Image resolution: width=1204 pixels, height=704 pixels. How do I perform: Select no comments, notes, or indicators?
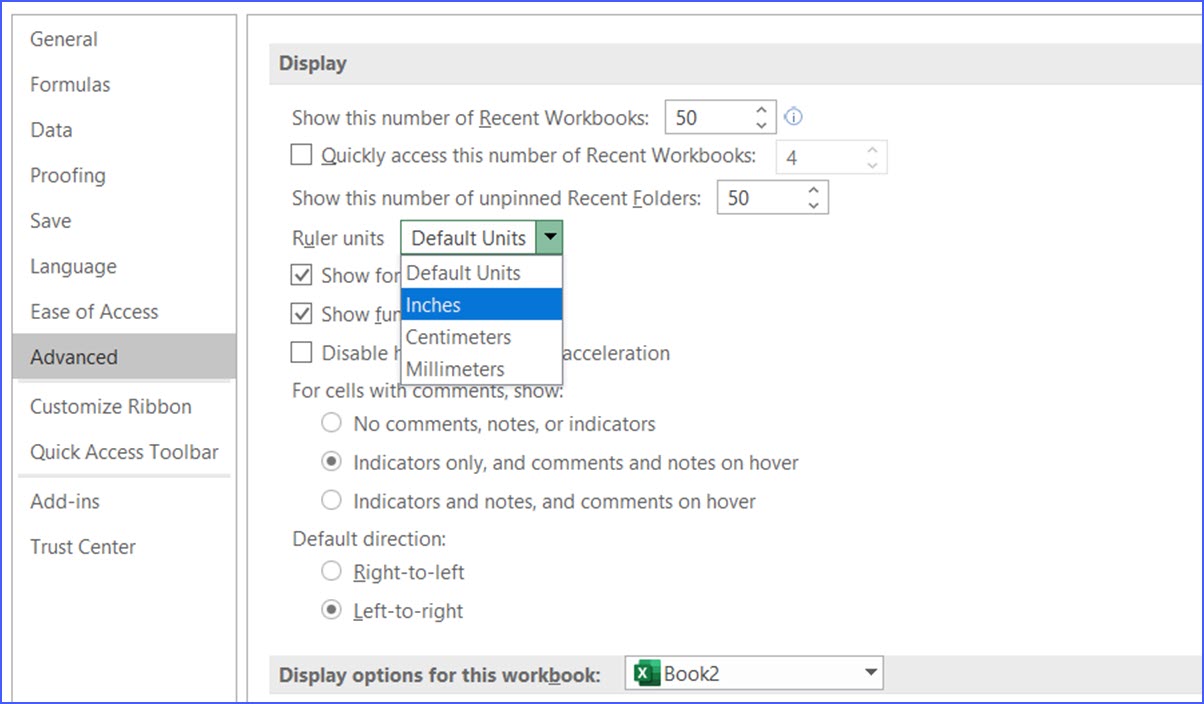coord(331,423)
